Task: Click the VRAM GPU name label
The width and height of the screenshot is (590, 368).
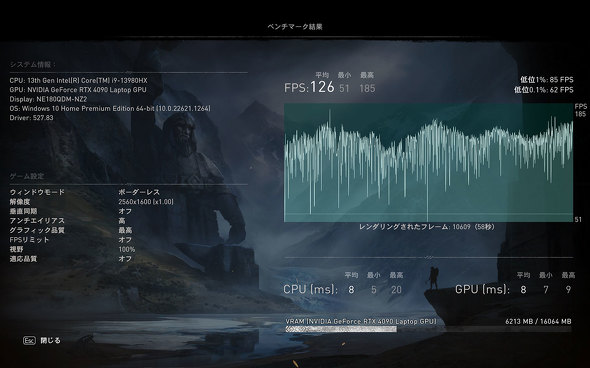Action: click(361, 321)
